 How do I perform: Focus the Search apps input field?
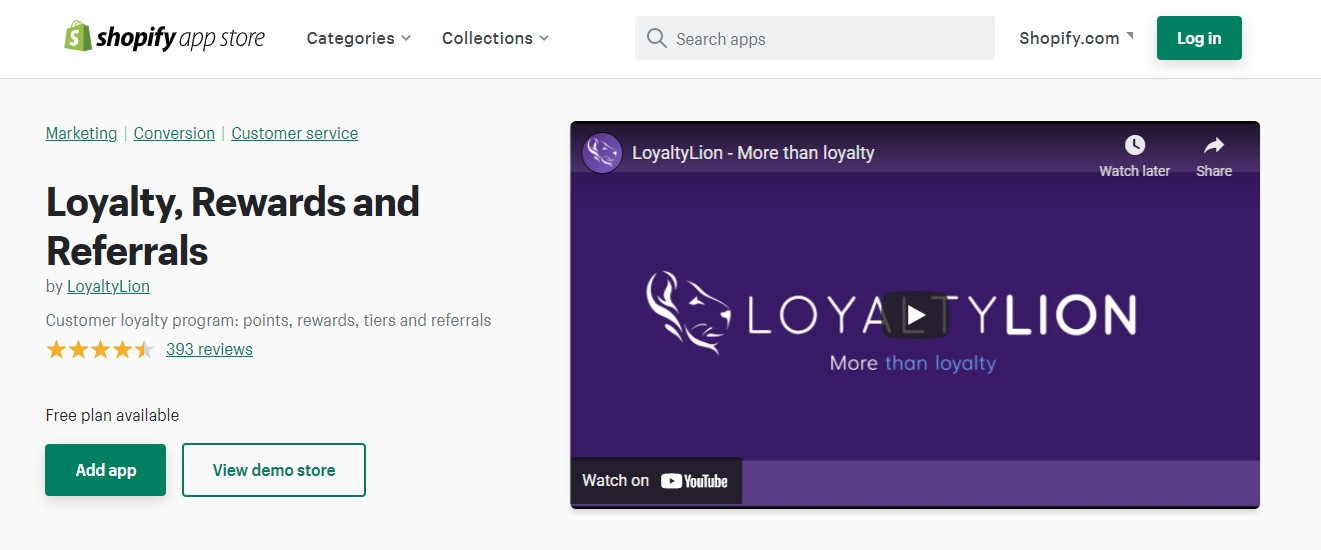click(x=825, y=38)
